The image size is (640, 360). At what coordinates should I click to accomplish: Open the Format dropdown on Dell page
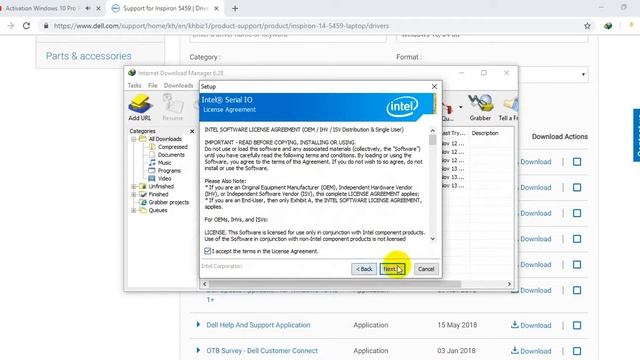pyautogui.click(x=583, y=74)
